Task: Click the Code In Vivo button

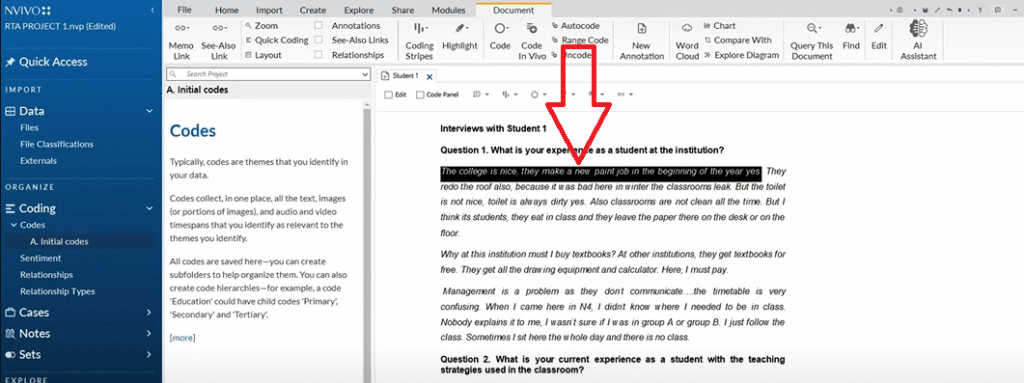Action: coord(532,41)
